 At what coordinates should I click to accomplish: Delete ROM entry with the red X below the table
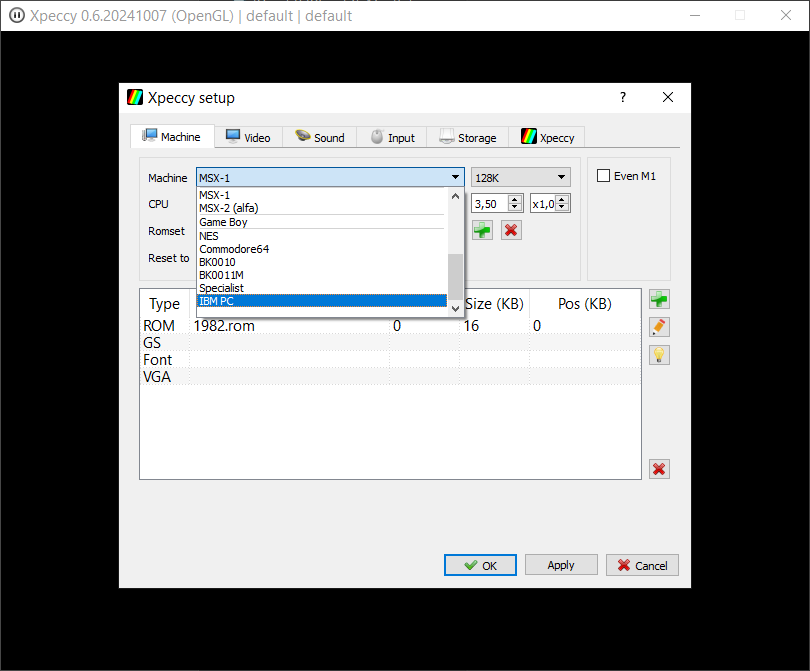659,469
